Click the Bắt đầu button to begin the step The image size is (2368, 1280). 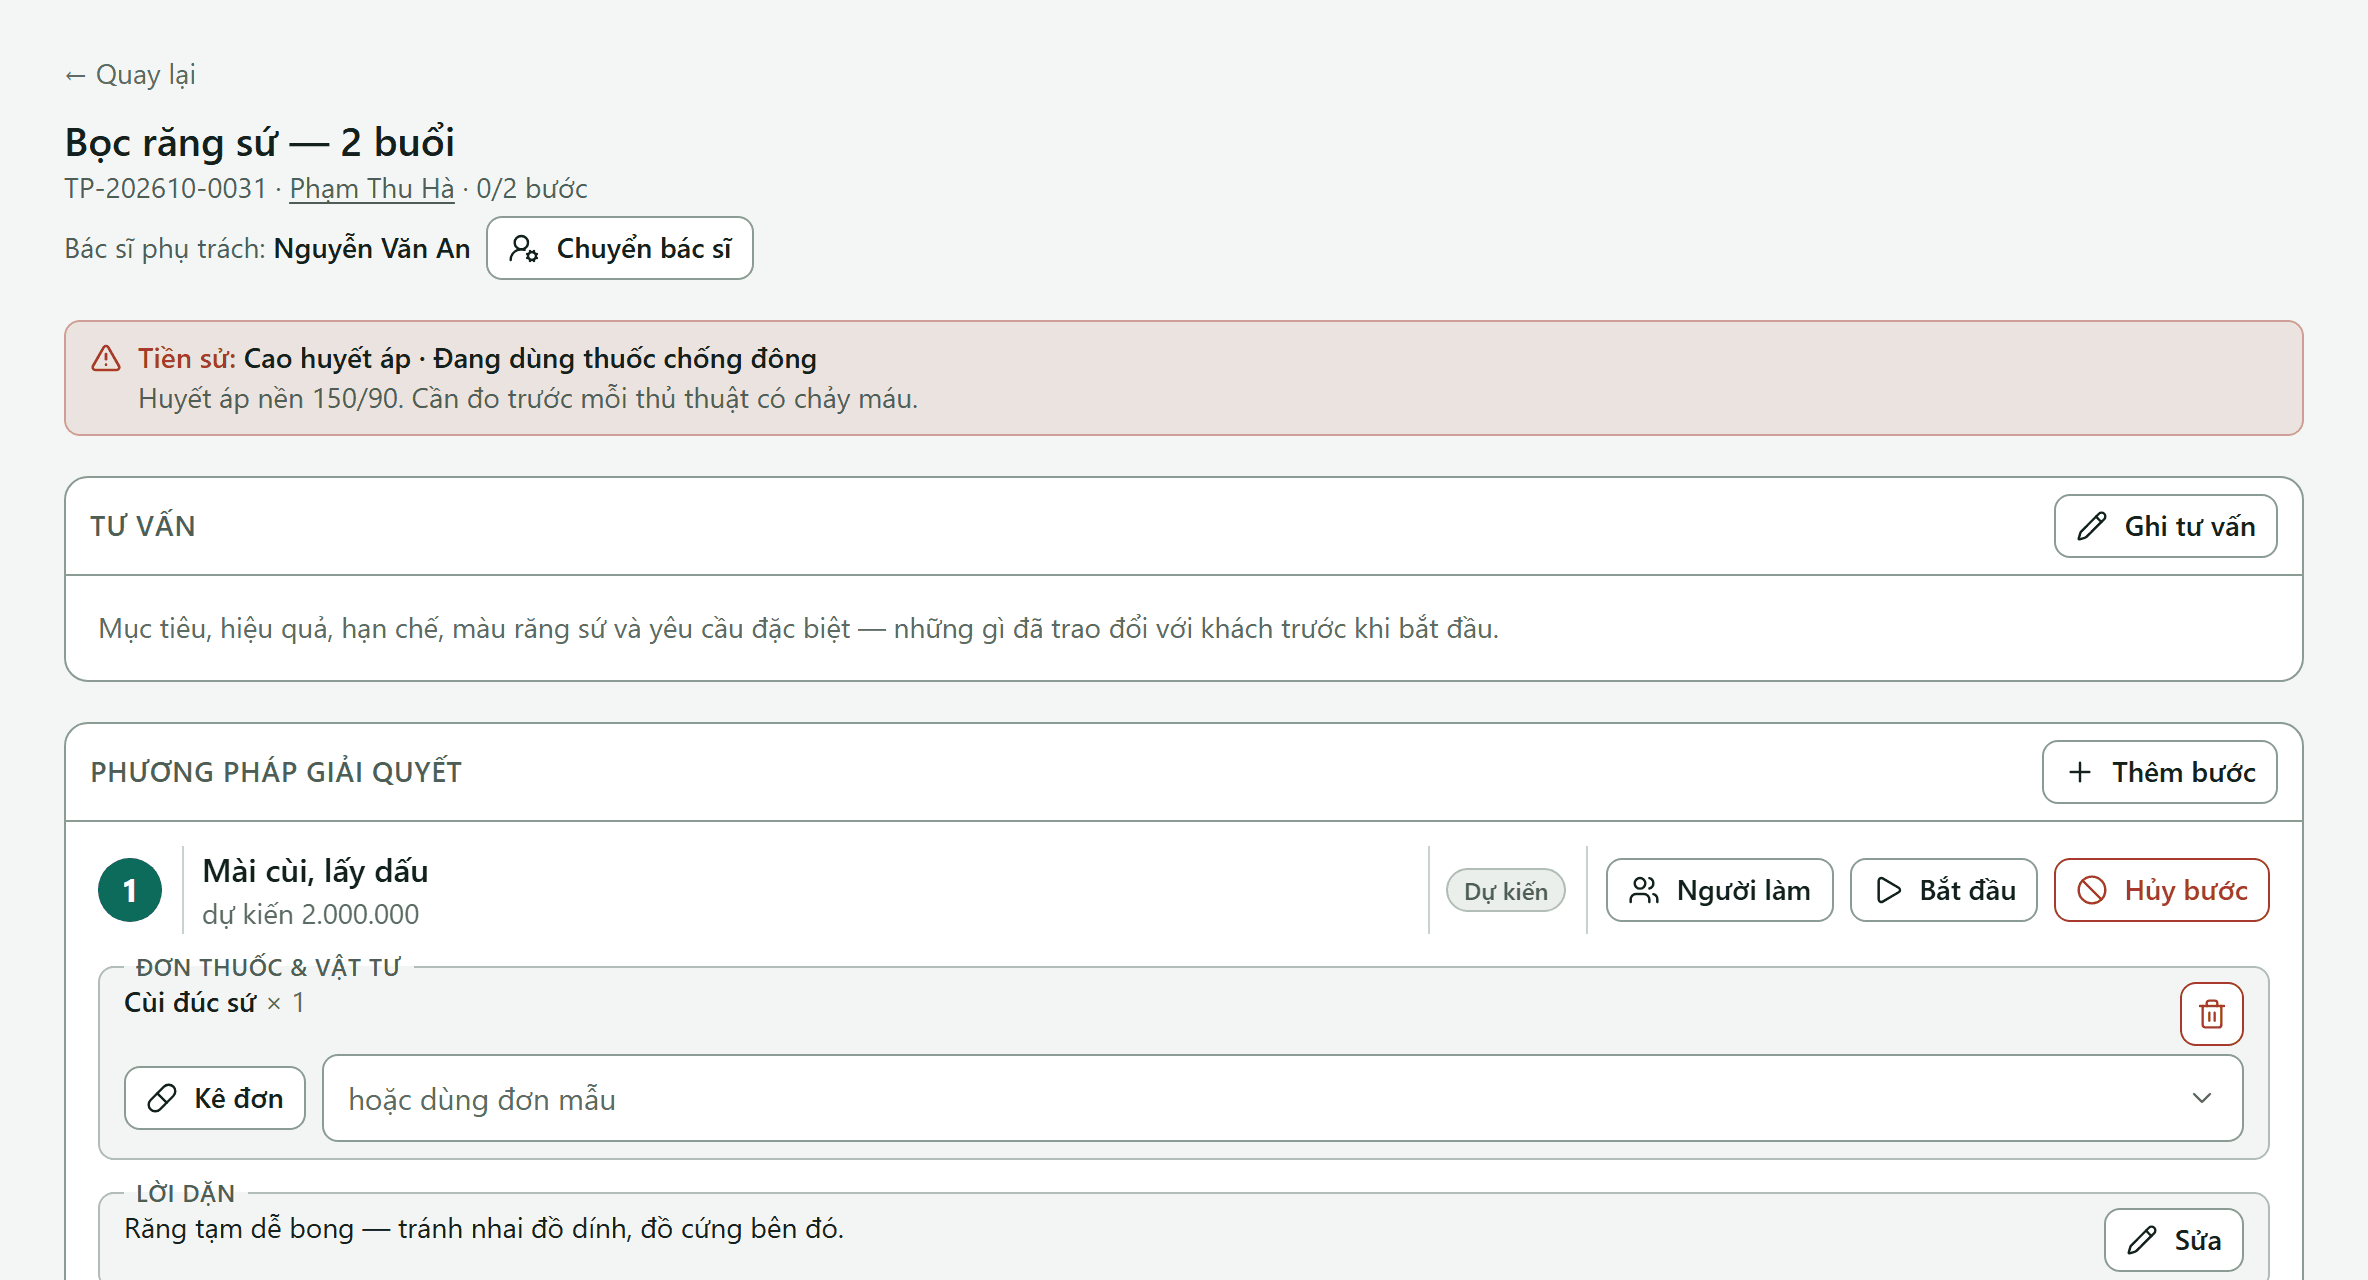click(1943, 890)
